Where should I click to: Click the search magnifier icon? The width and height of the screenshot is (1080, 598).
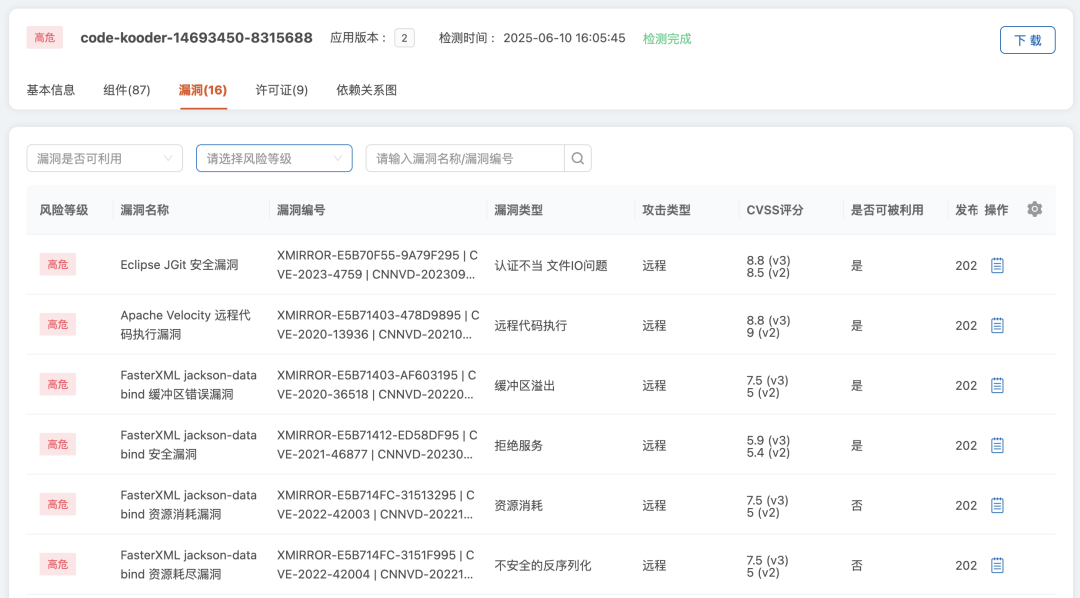click(578, 158)
